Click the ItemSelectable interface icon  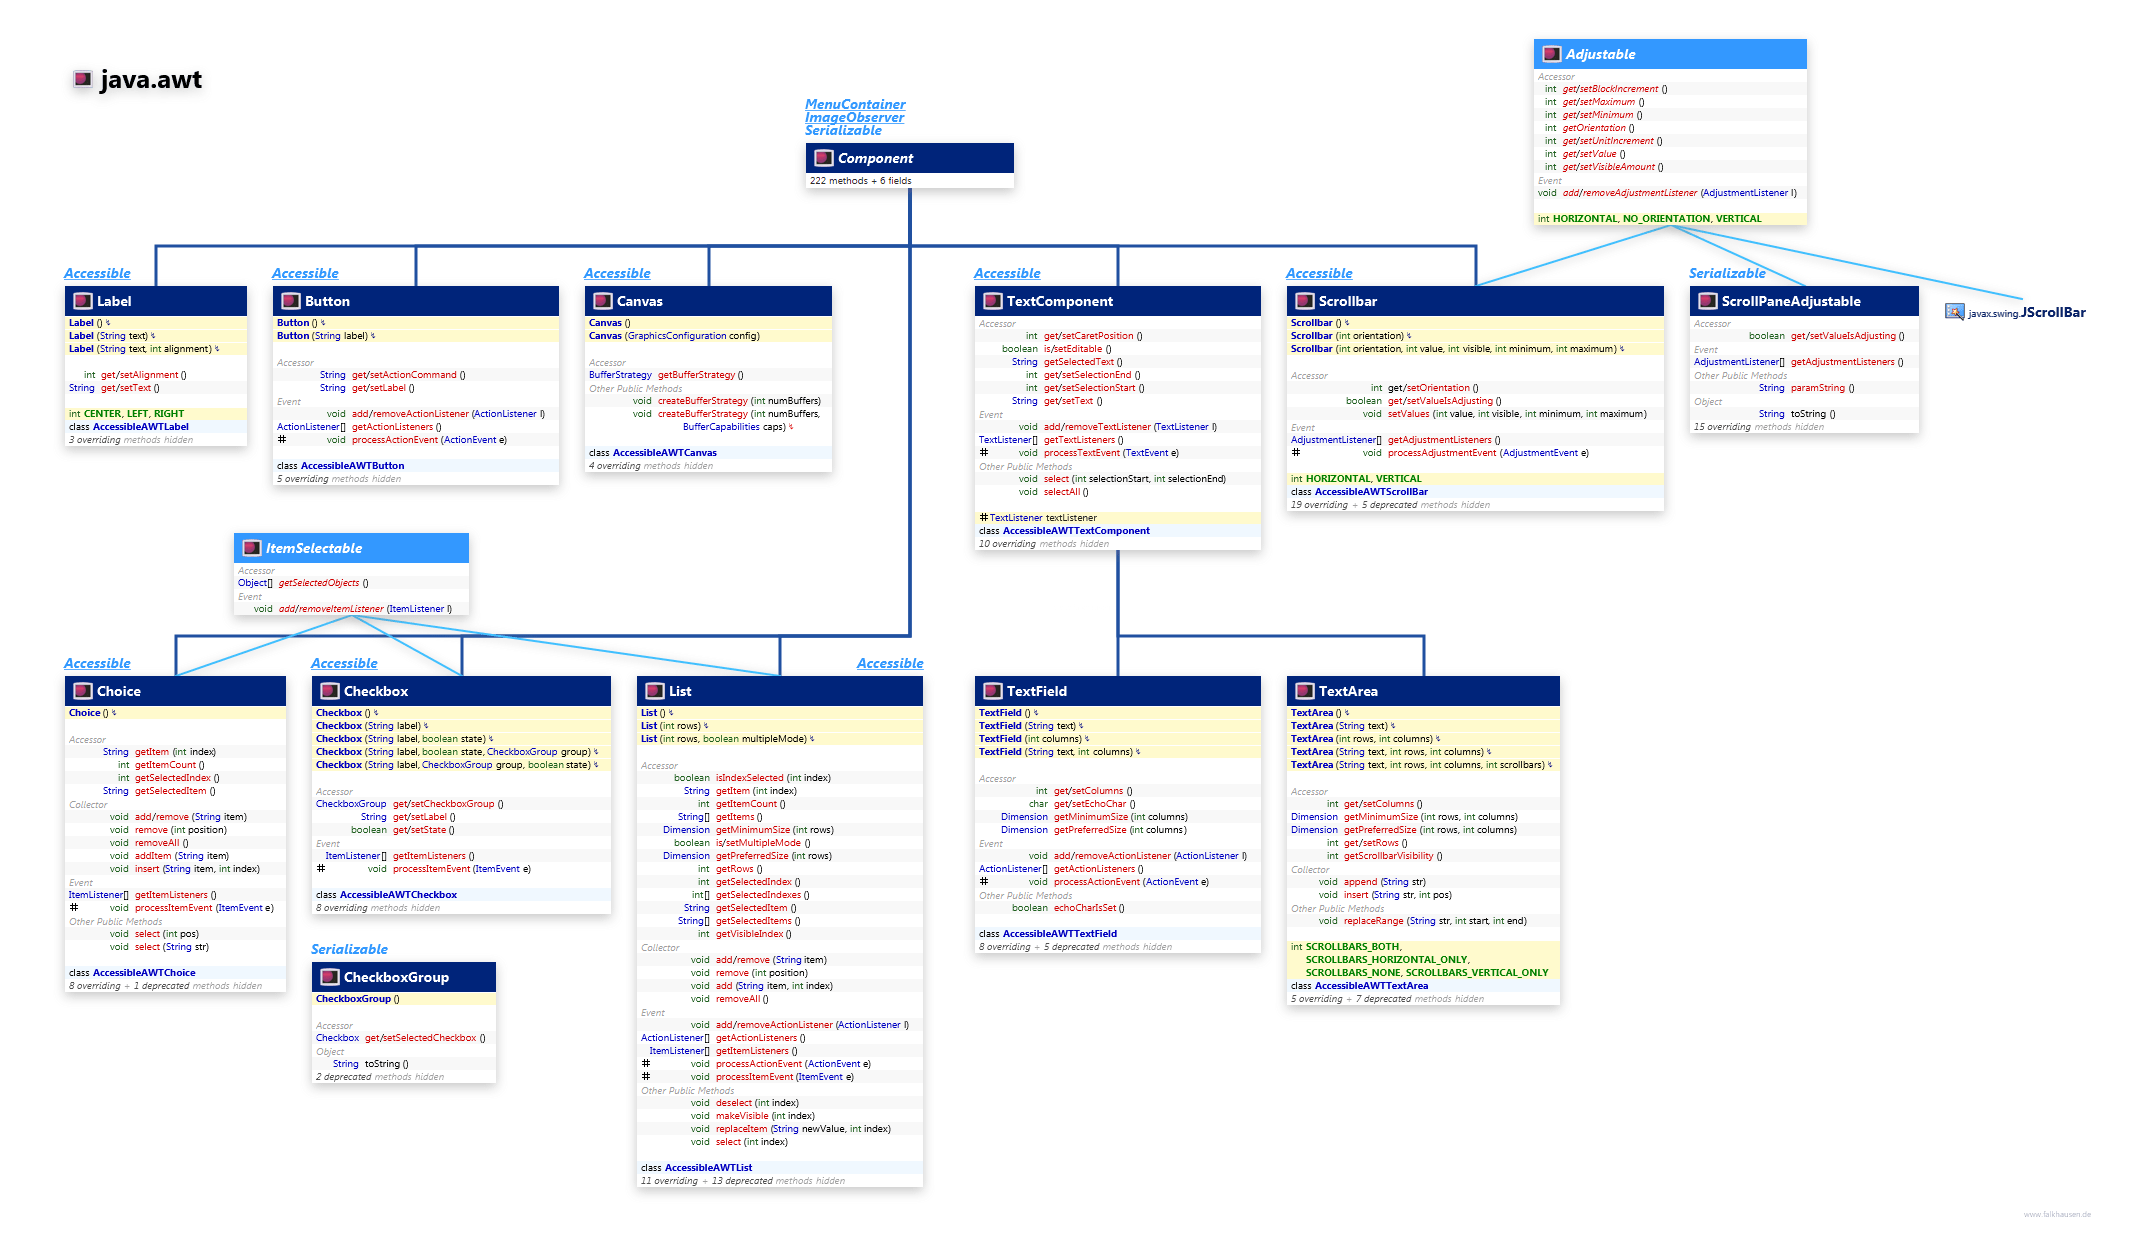point(252,548)
